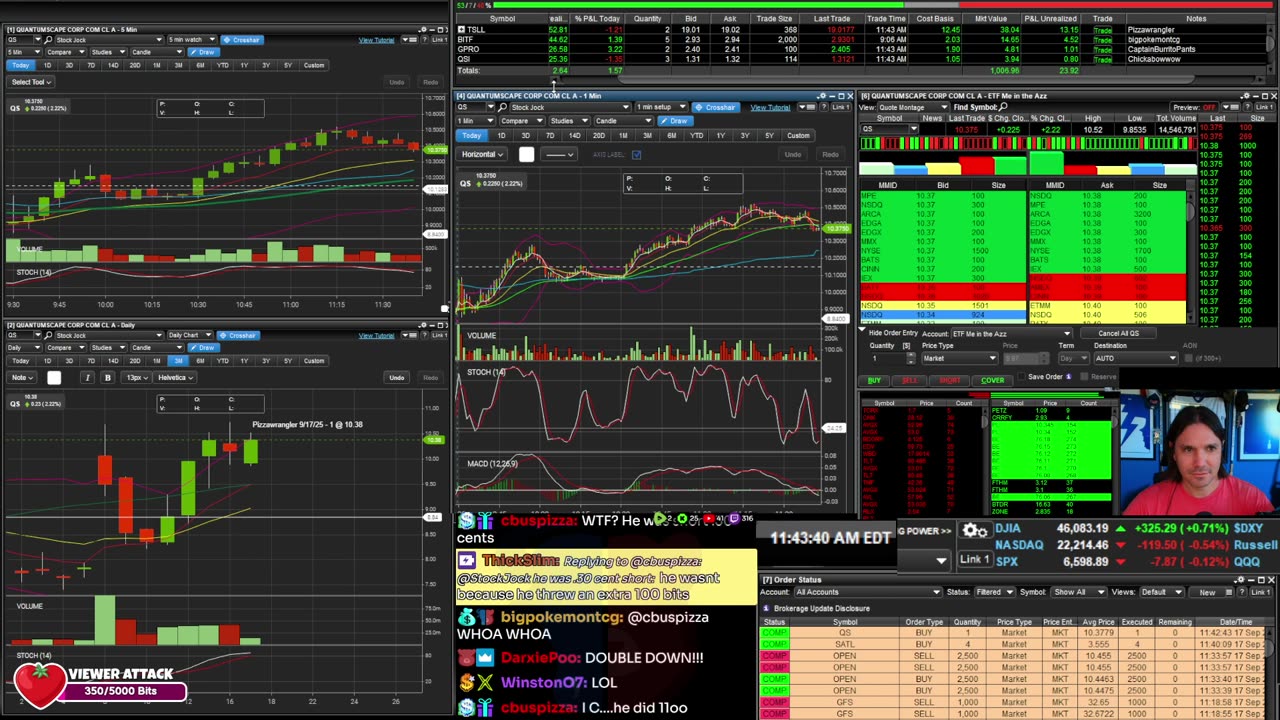1280x720 pixels.
Task: Click the italic I icon in Daily chart toolbar
Action: coord(87,377)
